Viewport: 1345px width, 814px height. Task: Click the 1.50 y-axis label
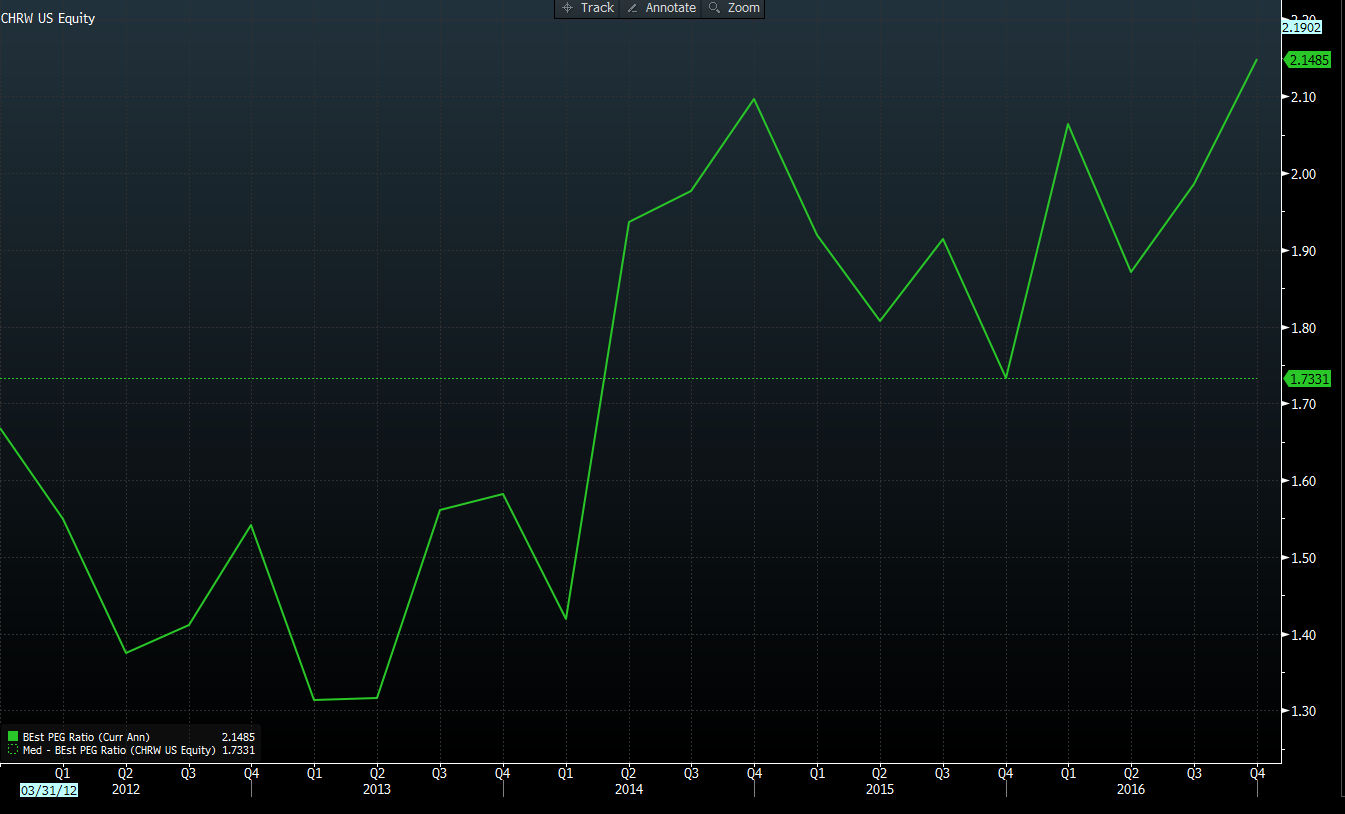click(1302, 558)
